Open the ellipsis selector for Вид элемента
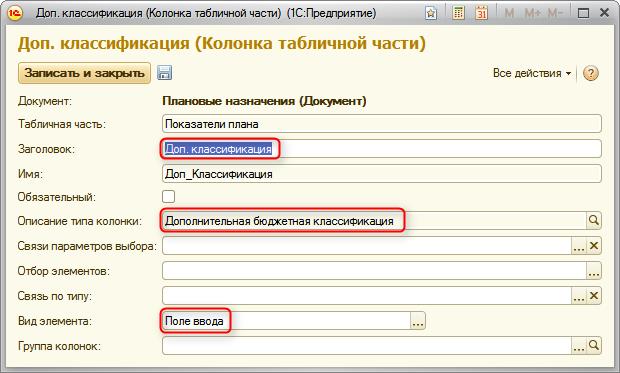 pyautogui.click(x=418, y=321)
